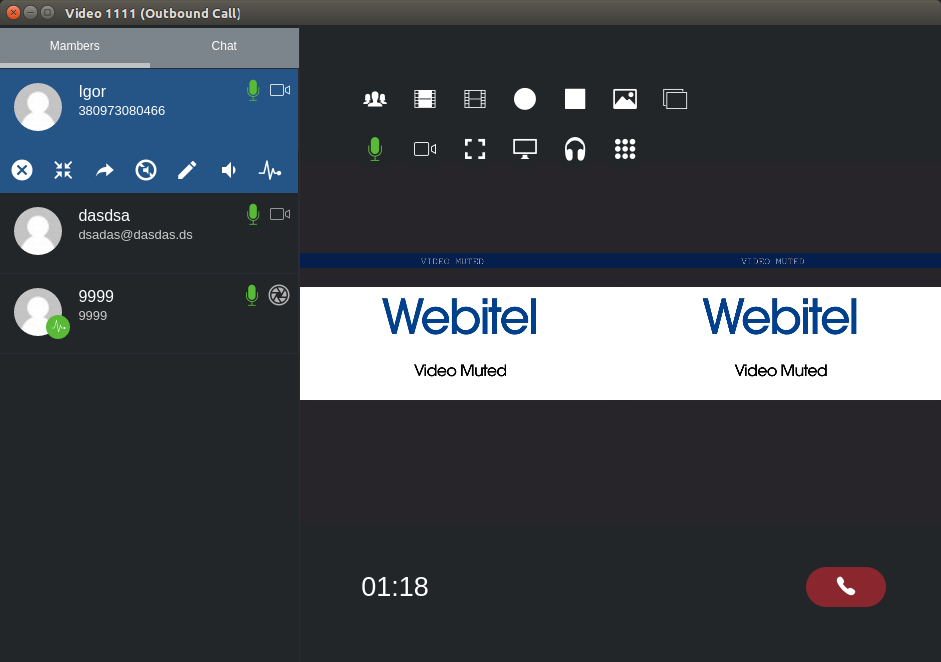This screenshot has width=941, height=662.
Task: Click the group members icon in toolbar
Action: 375,99
